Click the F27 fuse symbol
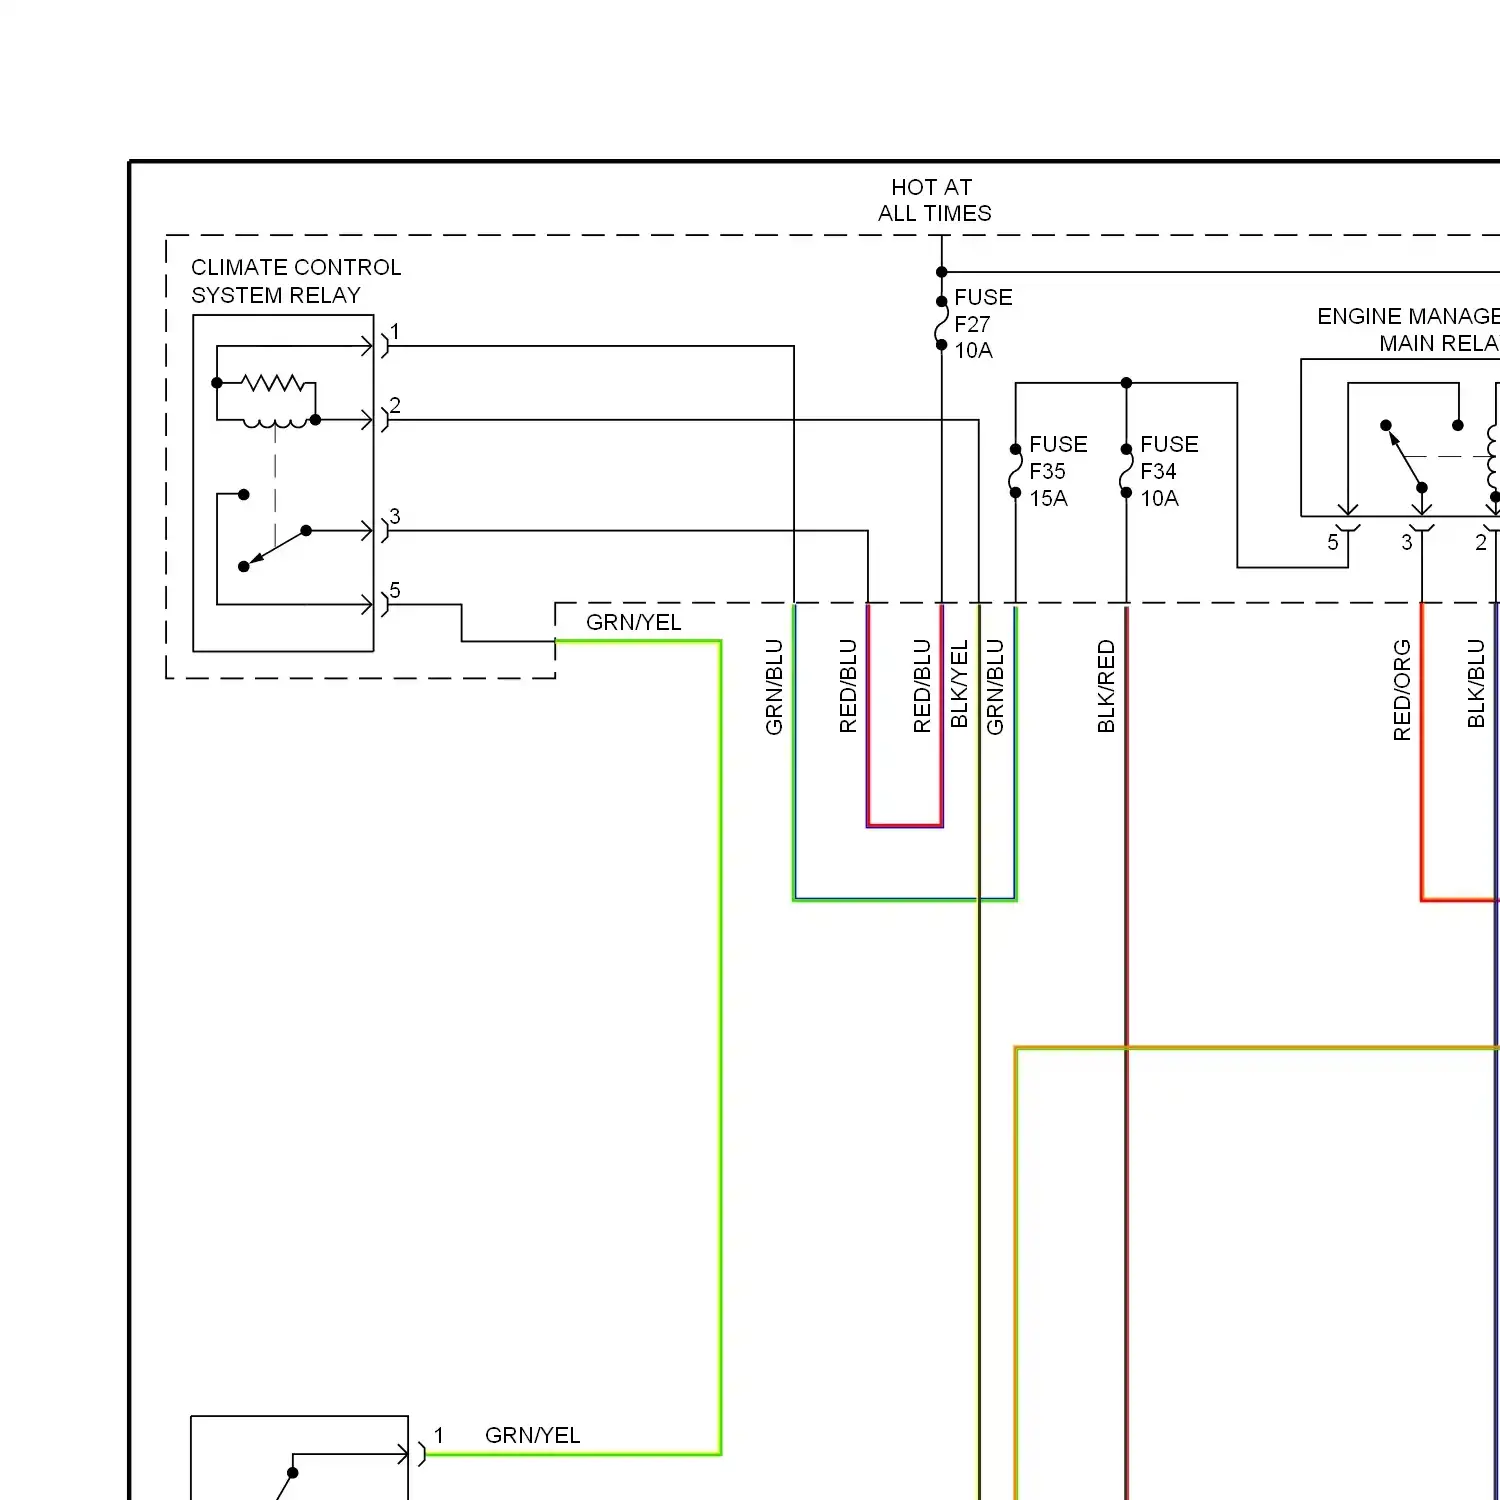The height and width of the screenshot is (1500, 1500). click(x=941, y=323)
